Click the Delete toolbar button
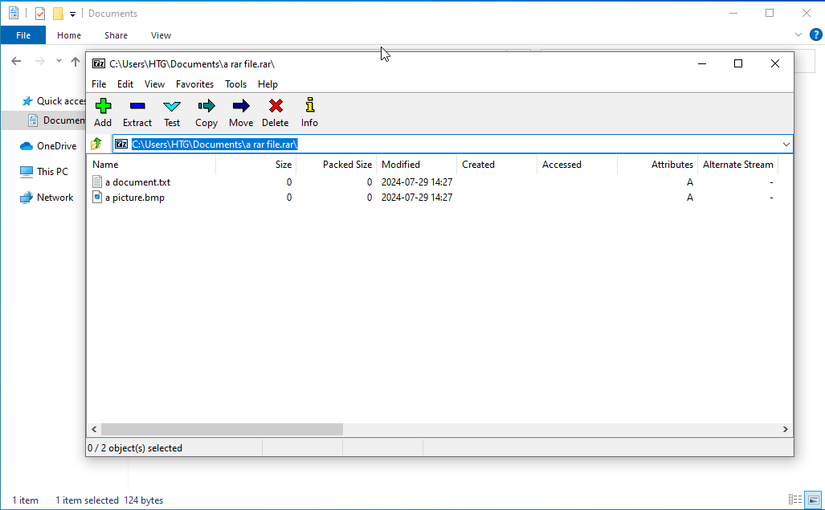Image resolution: width=825 pixels, height=510 pixels. [x=275, y=113]
